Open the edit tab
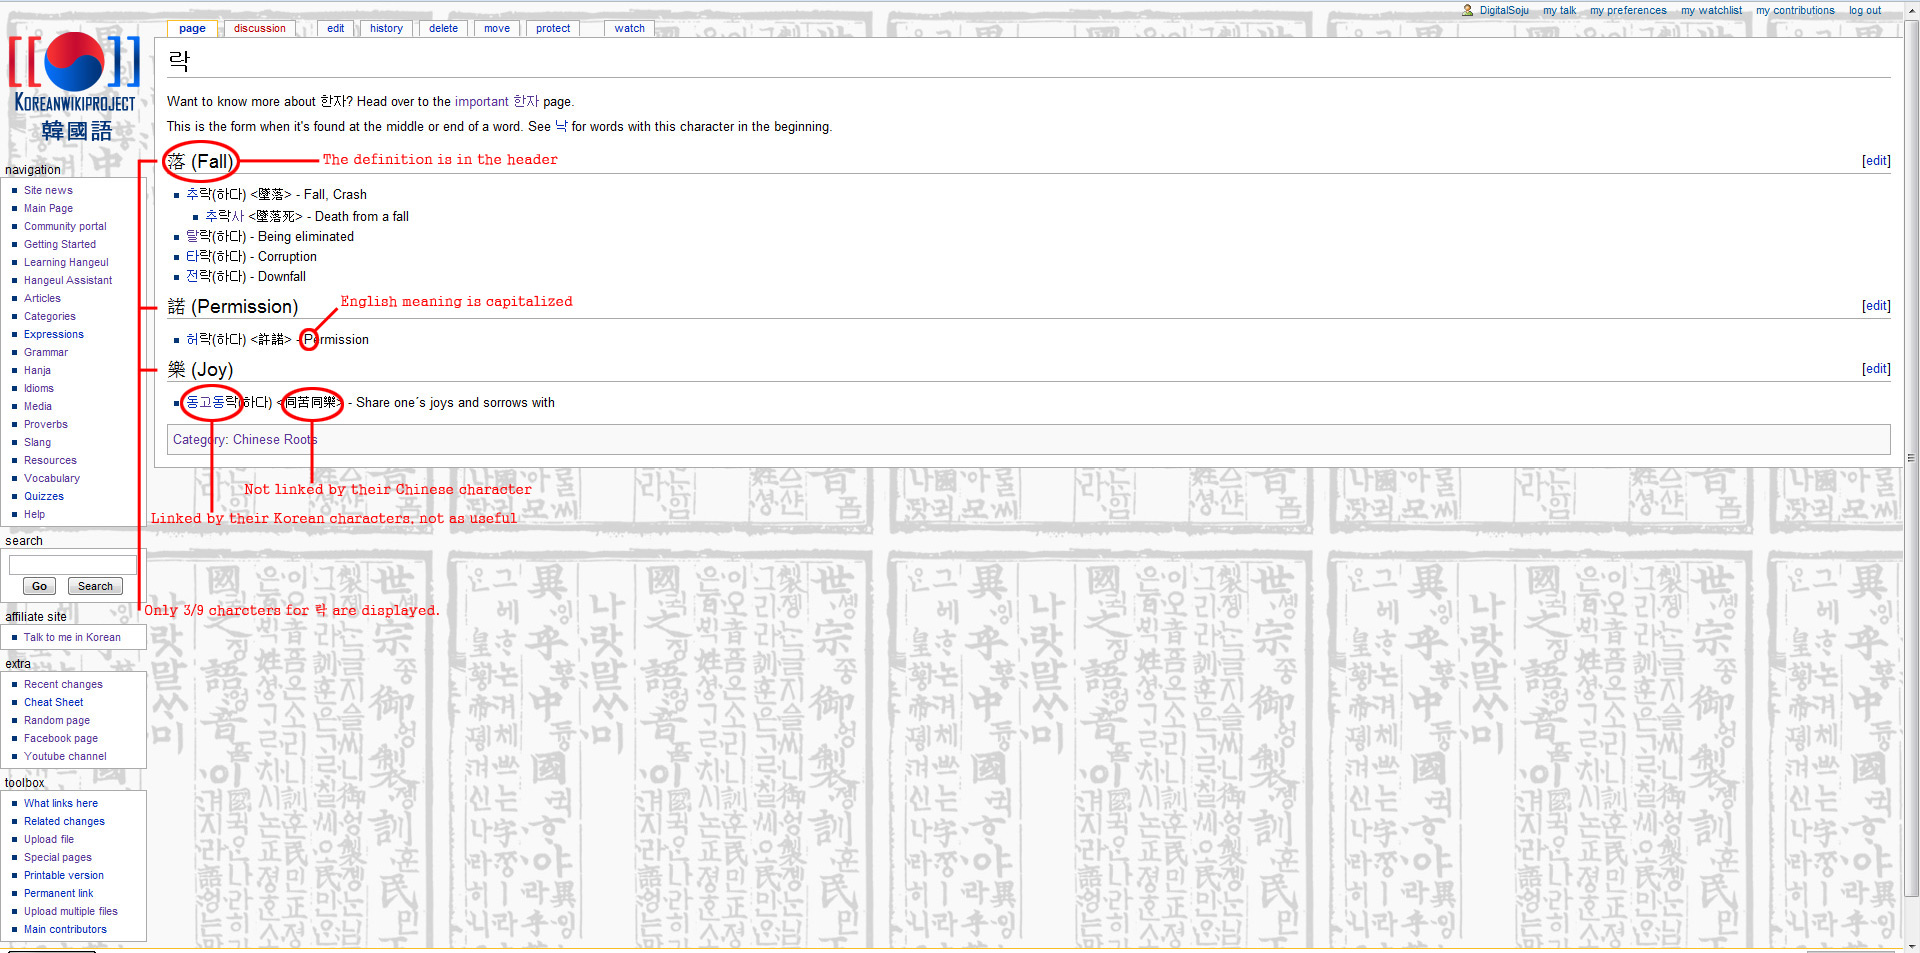Viewport: 1920px width, 953px height. pyautogui.click(x=335, y=28)
